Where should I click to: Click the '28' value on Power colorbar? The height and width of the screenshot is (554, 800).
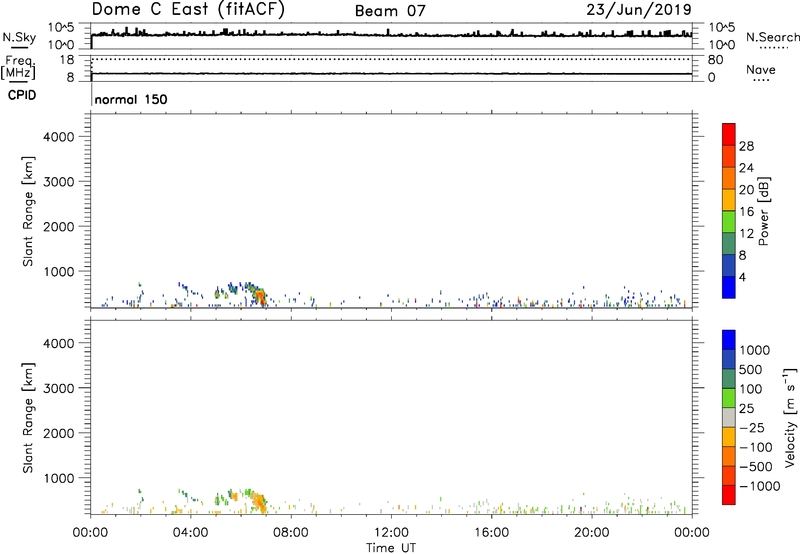coord(746,146)
